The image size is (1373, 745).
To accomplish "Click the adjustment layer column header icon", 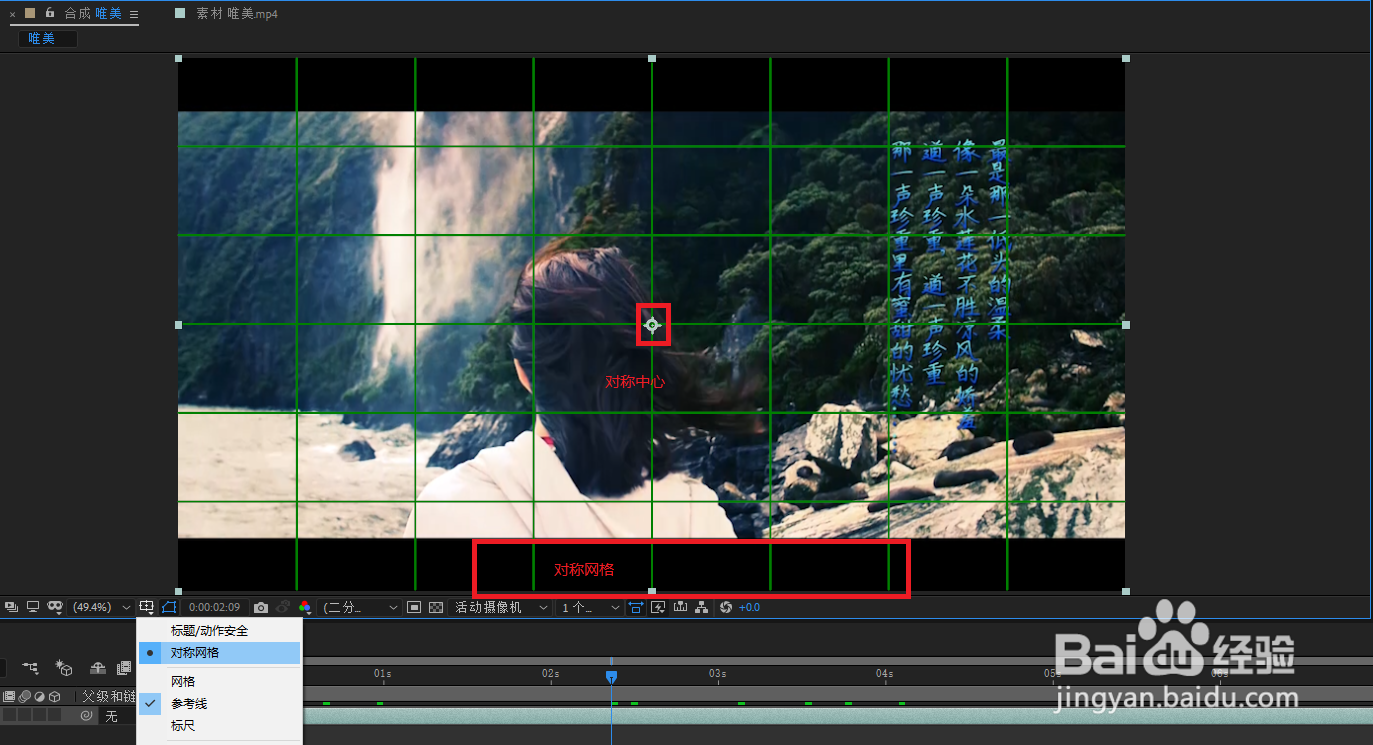I will tap(39, 696).
